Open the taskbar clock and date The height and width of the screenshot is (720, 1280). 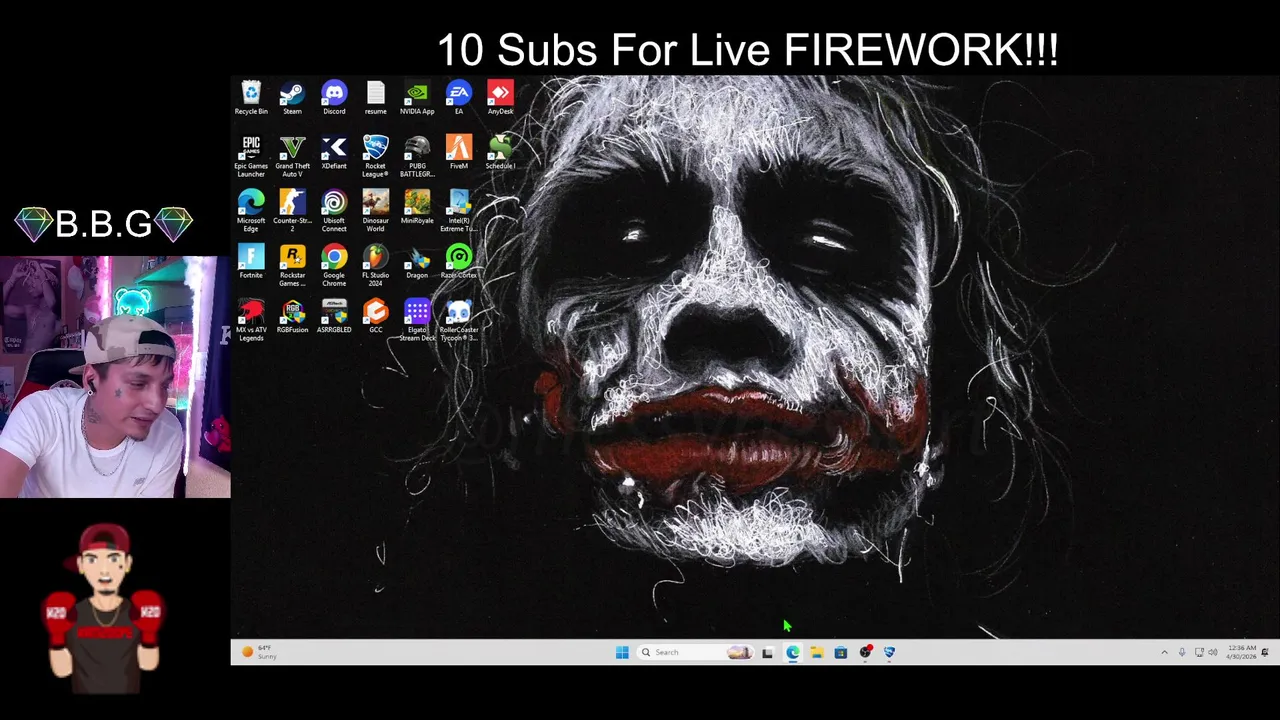click(x=1242, y=652)
